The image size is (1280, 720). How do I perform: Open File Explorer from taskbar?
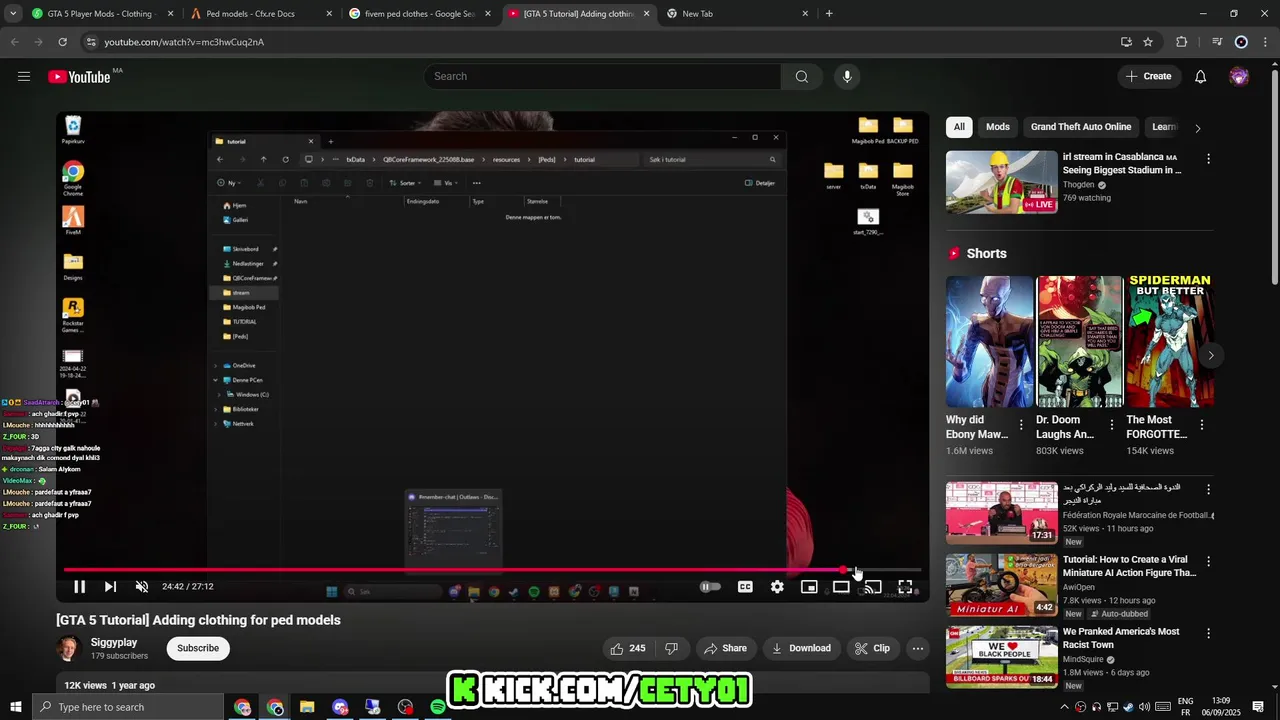tap(307, 707)
